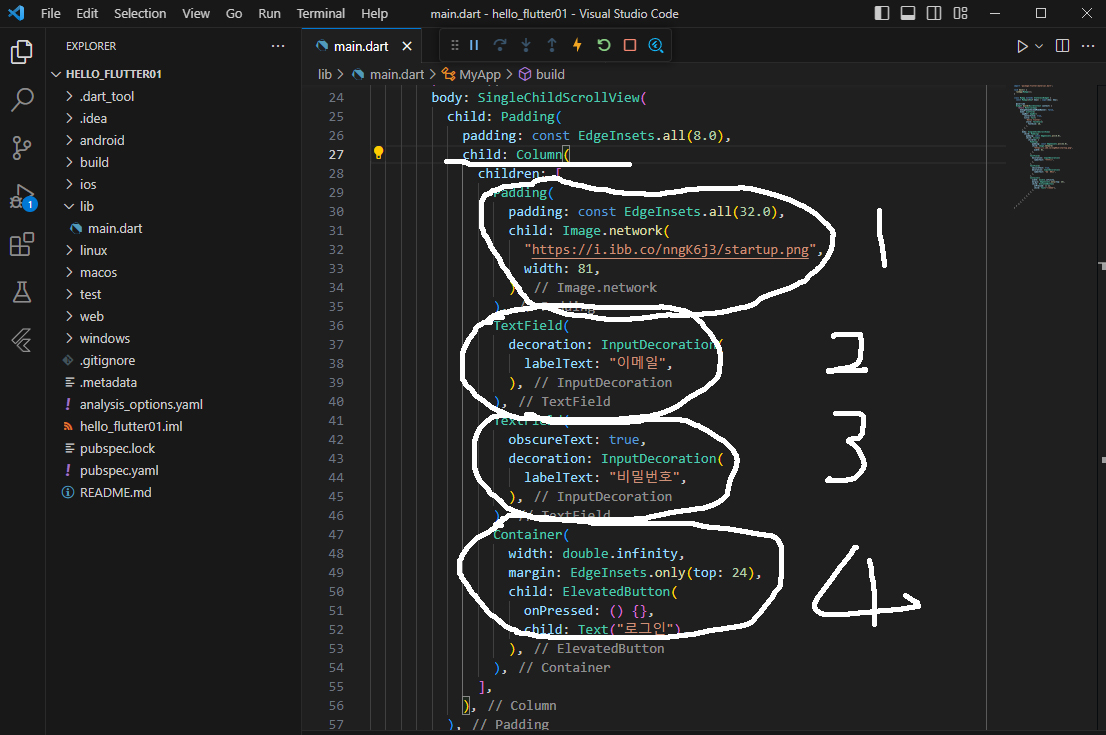Open run options dropdown arrow

(1039, 46)
